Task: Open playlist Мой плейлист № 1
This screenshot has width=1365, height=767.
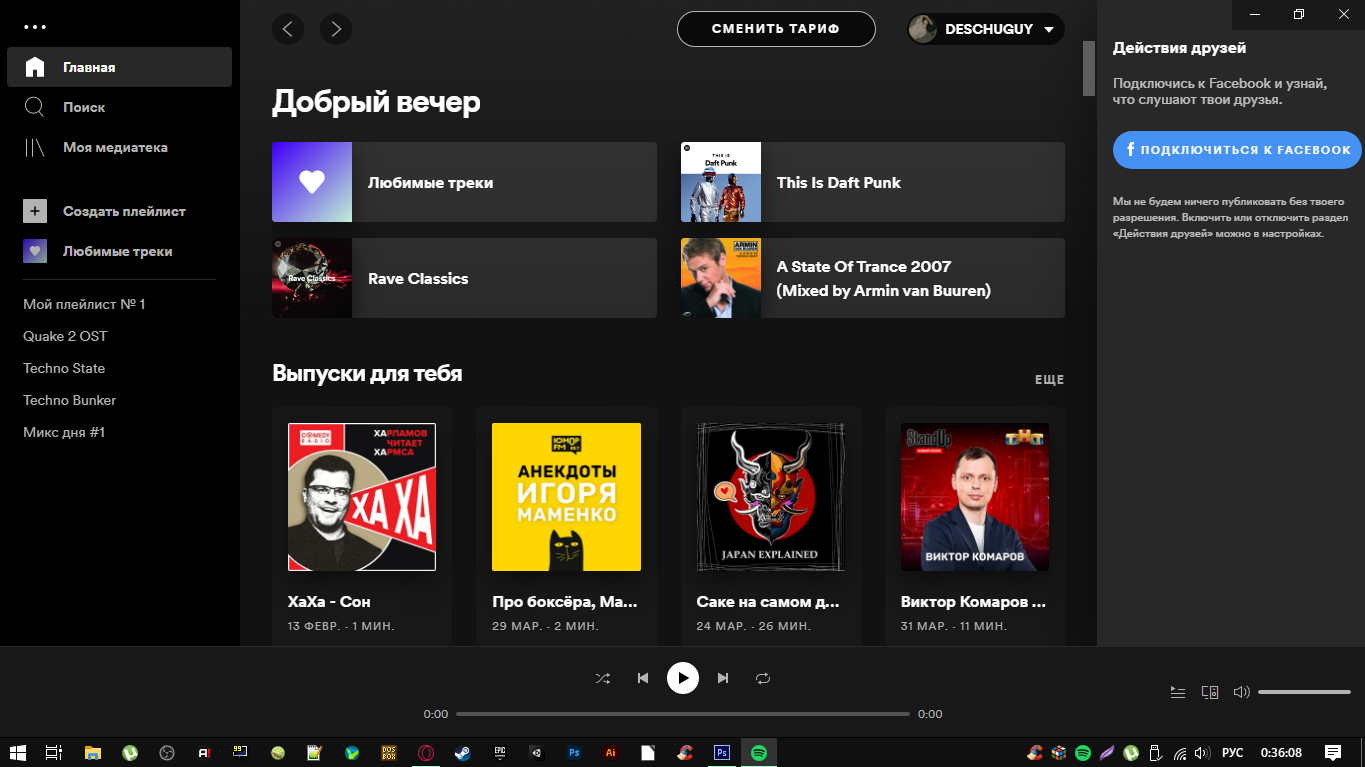Action: [84, 304]
